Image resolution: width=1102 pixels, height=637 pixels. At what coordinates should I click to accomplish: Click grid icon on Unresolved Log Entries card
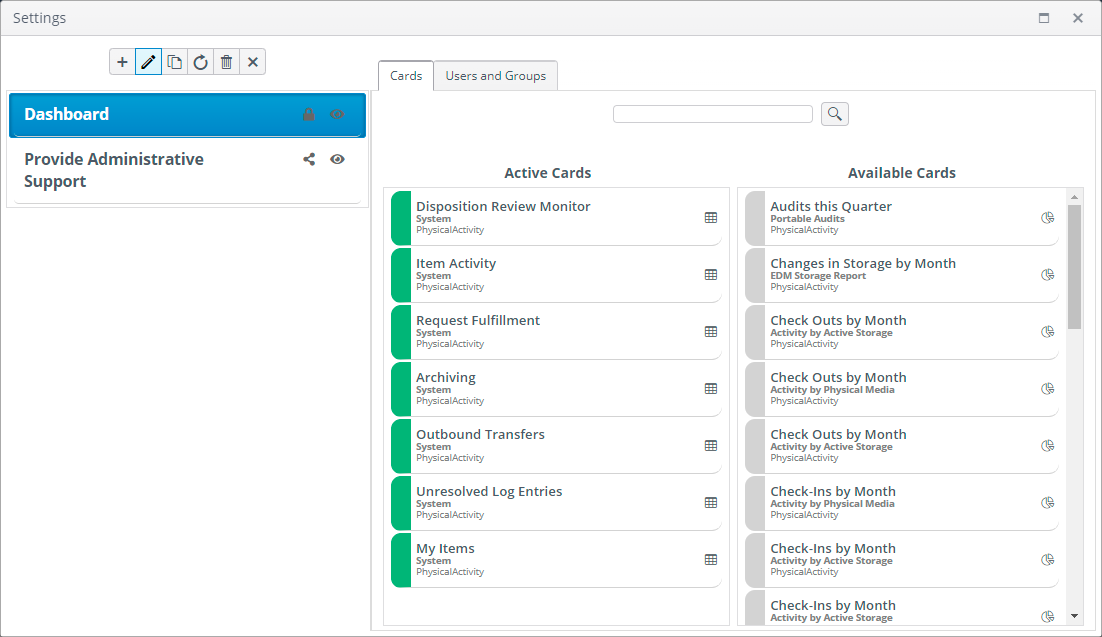point(711,503)
